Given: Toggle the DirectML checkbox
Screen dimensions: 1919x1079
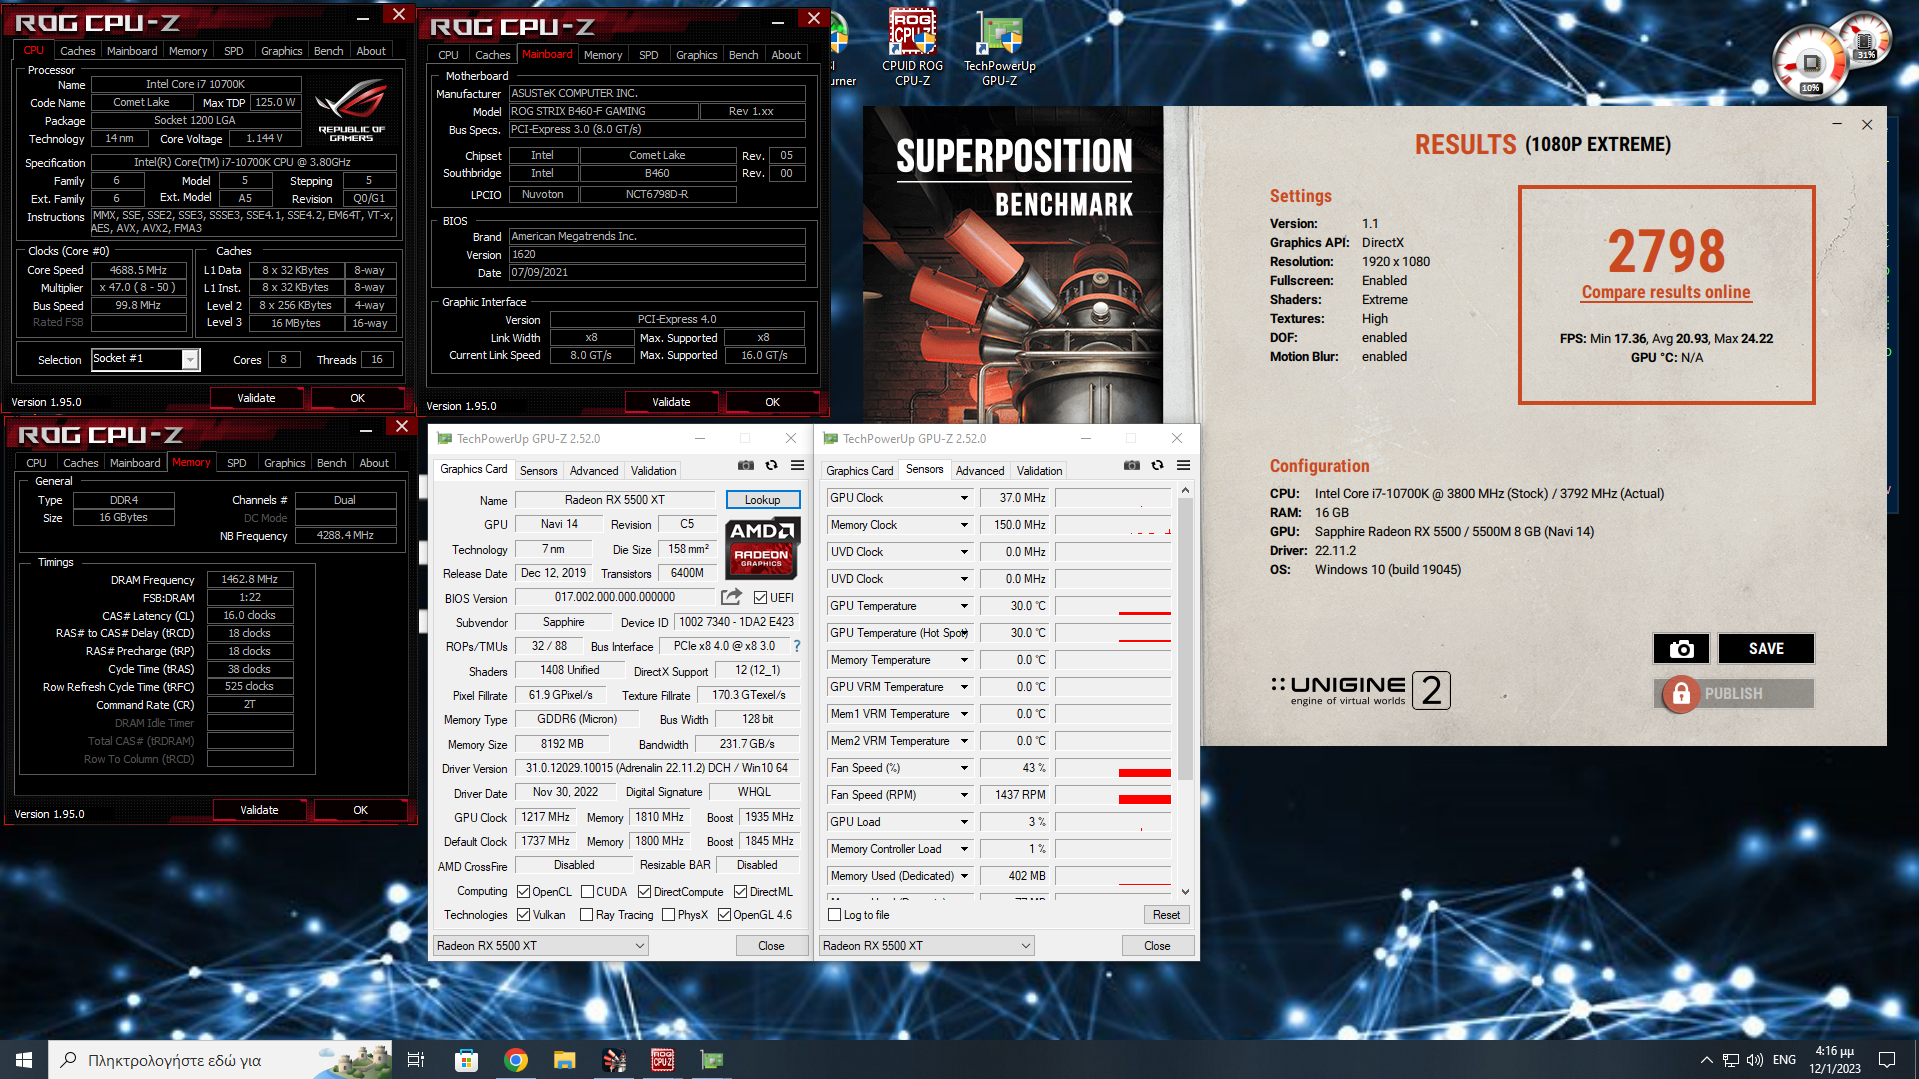Looking at the screenshot, I should tap(740, 892).
